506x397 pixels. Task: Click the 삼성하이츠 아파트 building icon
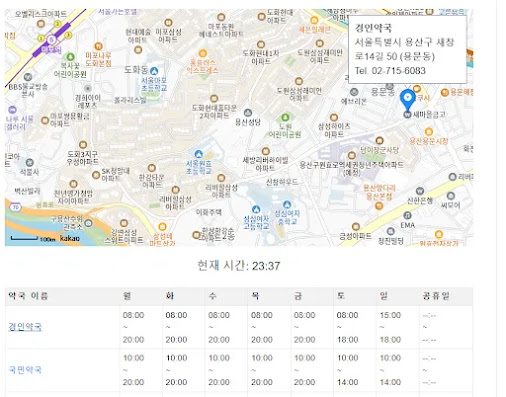tap(334, 117)
